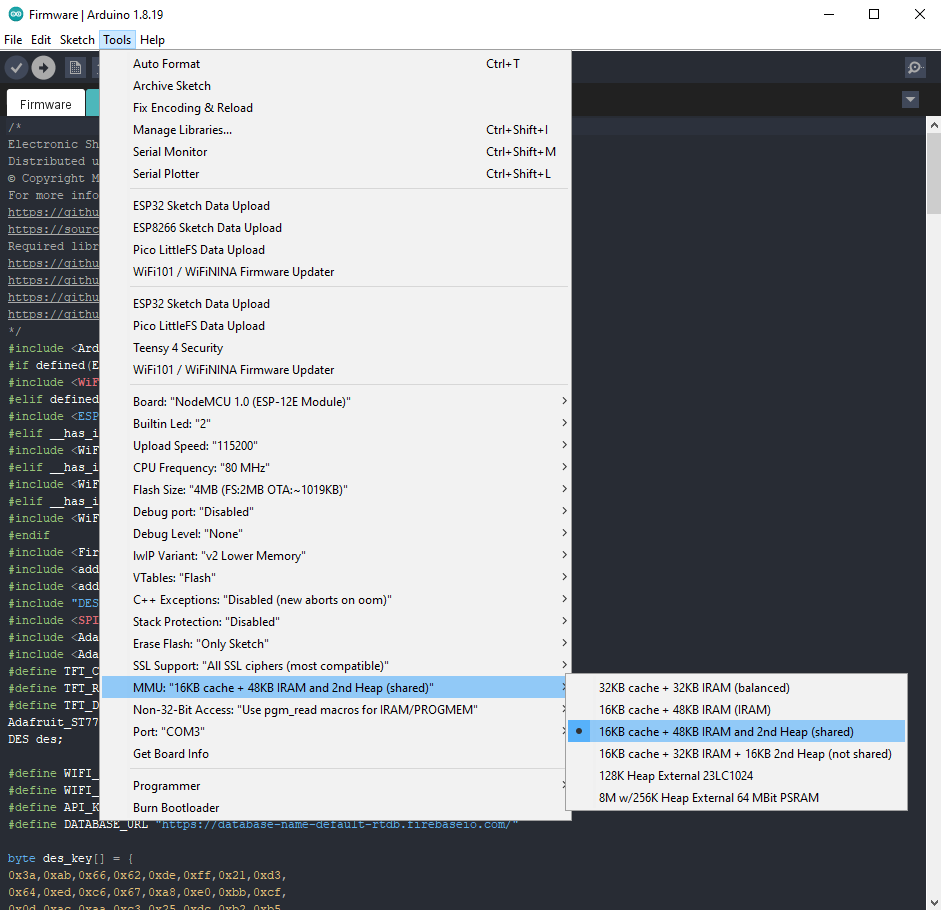Image resolution: width=941 pixels, height=910 pixels.
Task: Click the Verify checkmark toolbar icon
Action: pyautogui.click(x=17, y=67)
